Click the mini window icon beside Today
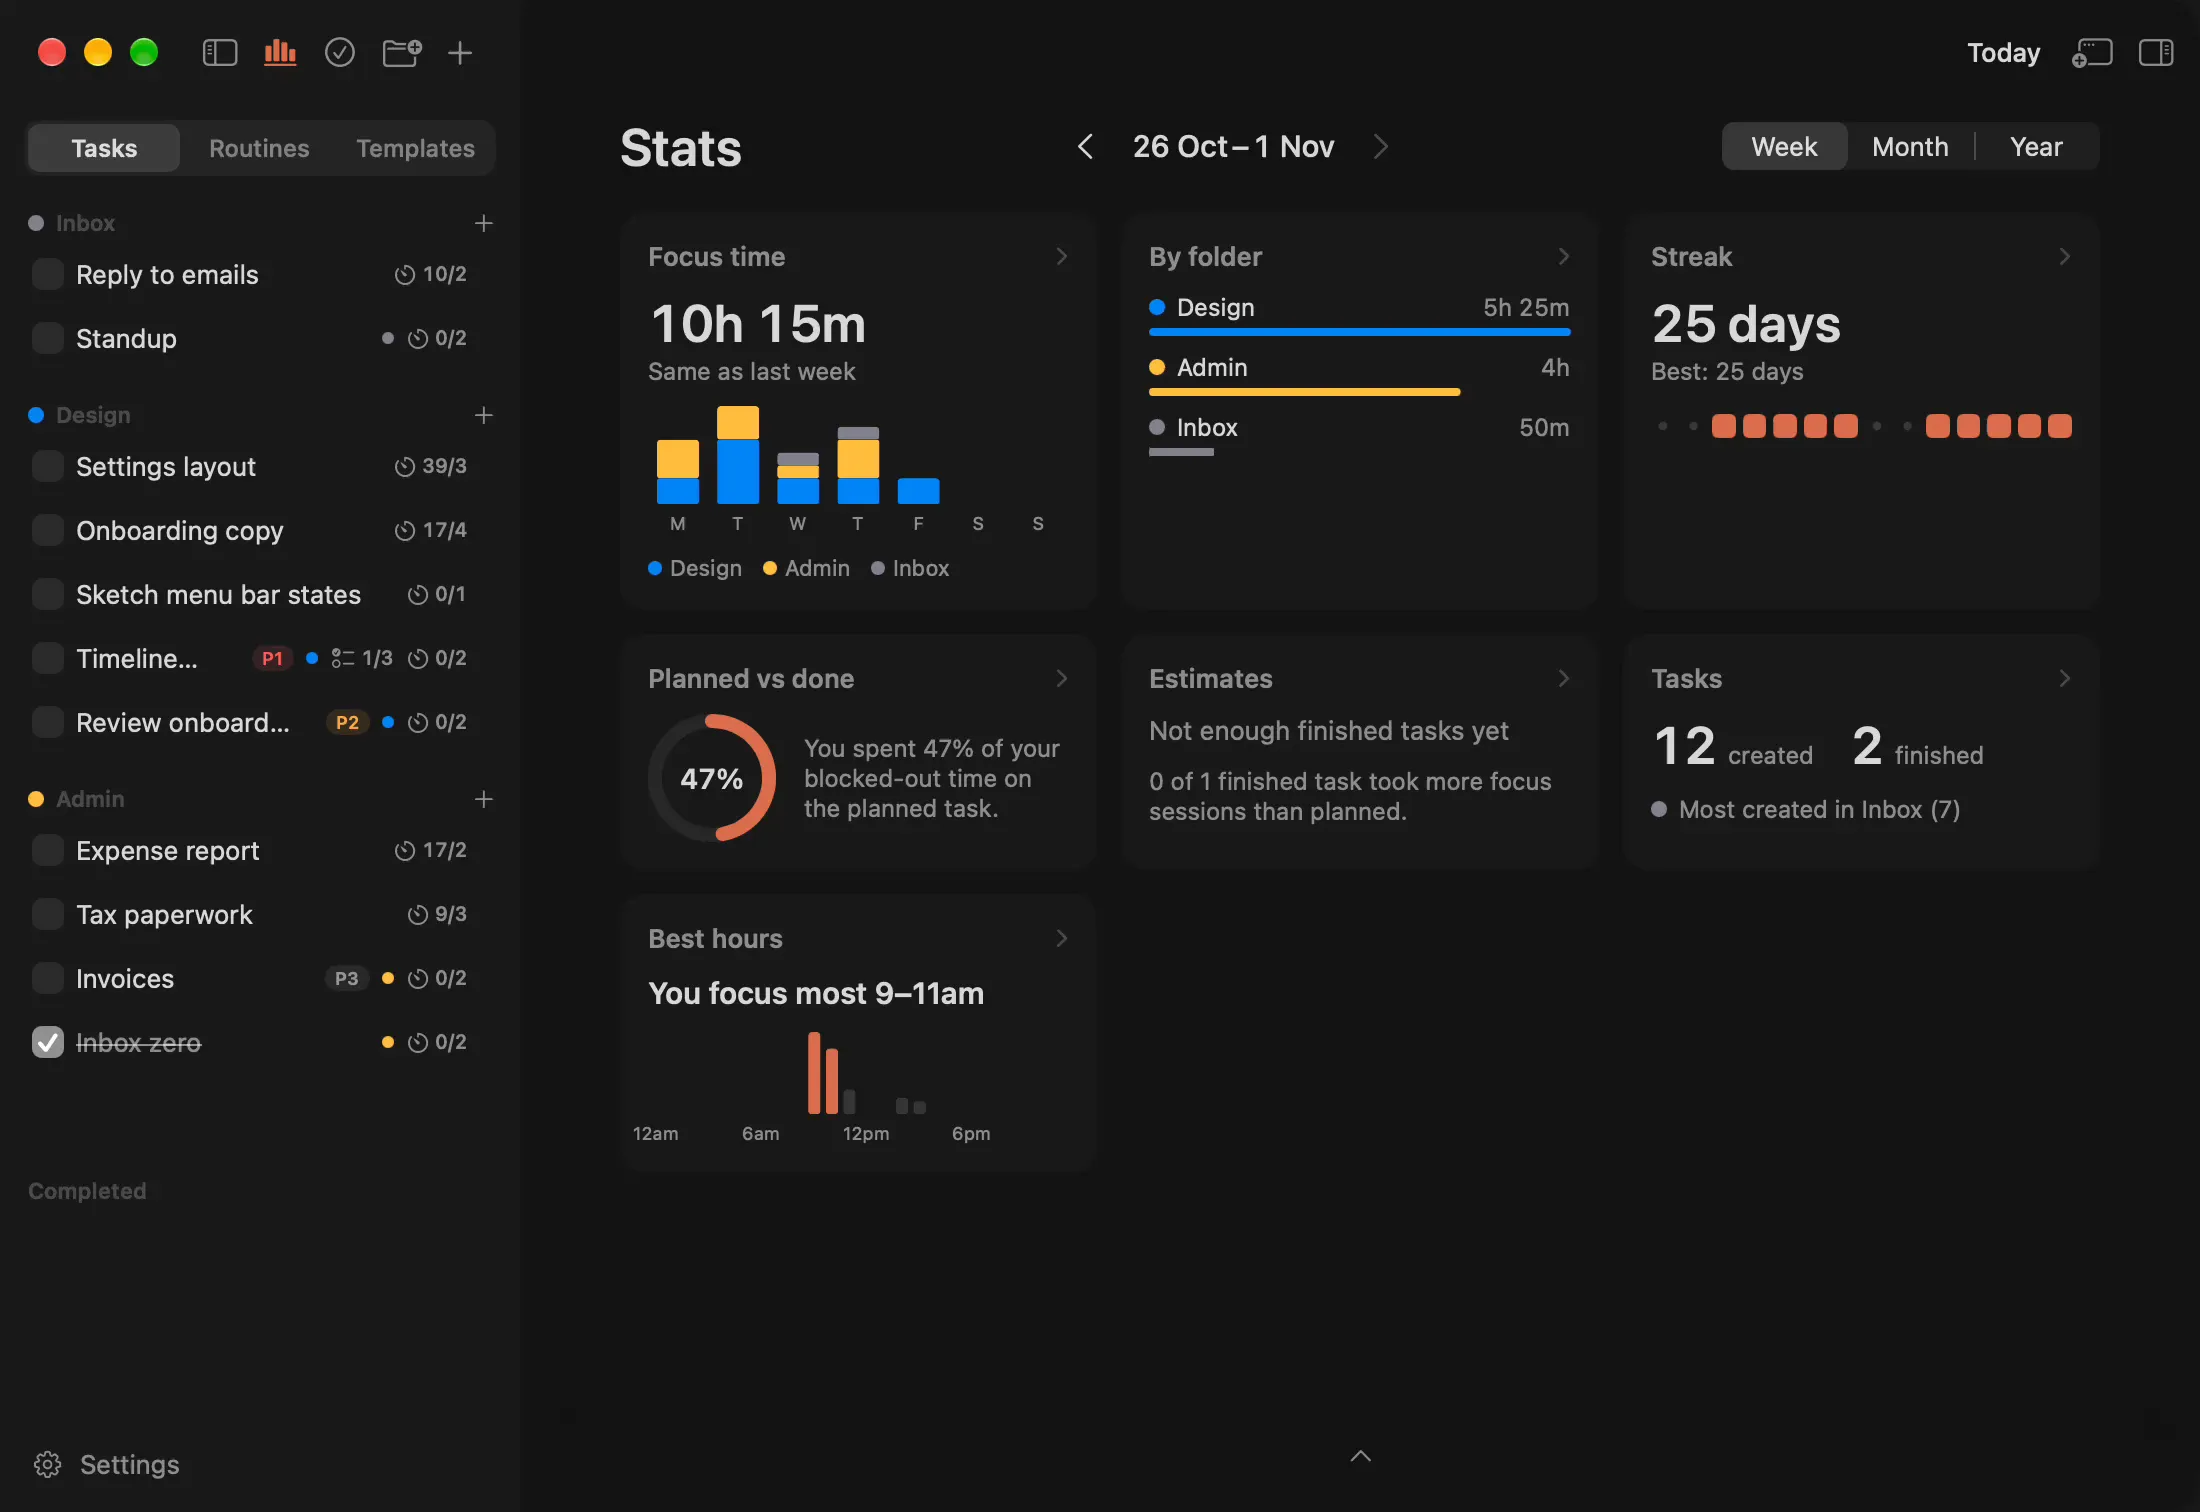This screenshot has width=2200, height=1512. 2092,52
